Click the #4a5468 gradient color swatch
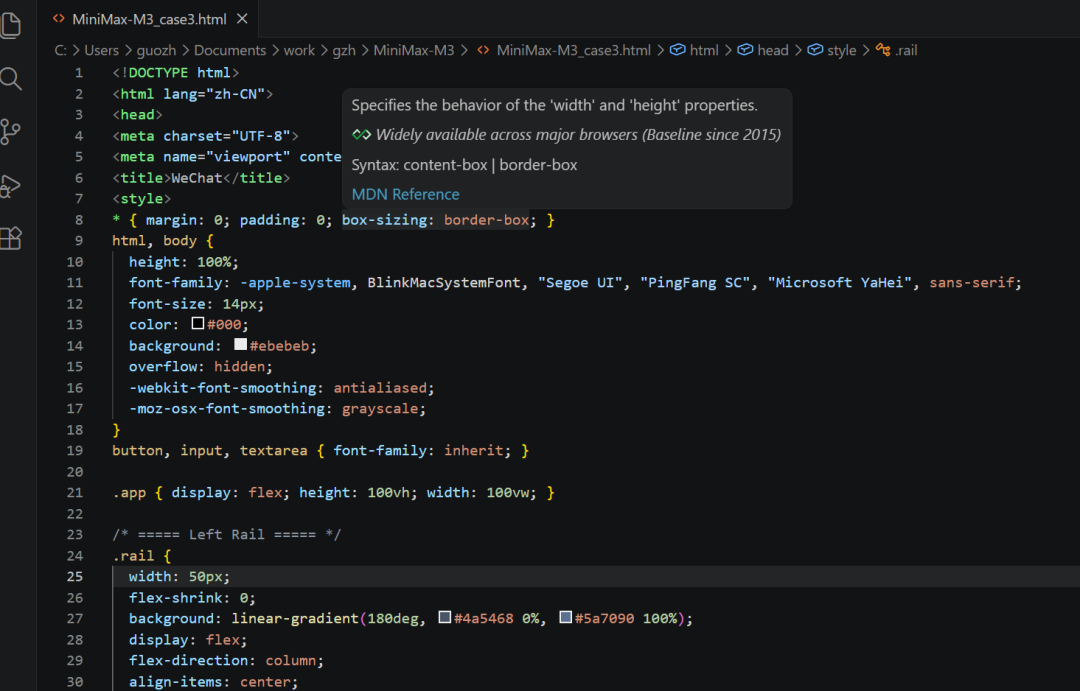1080x691 pixels. [x=445, y=617]
